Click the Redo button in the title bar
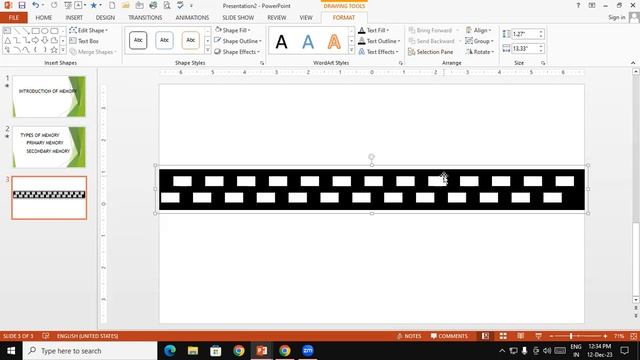The width and height of the screenshot is (640, 360). coord(54,5)
